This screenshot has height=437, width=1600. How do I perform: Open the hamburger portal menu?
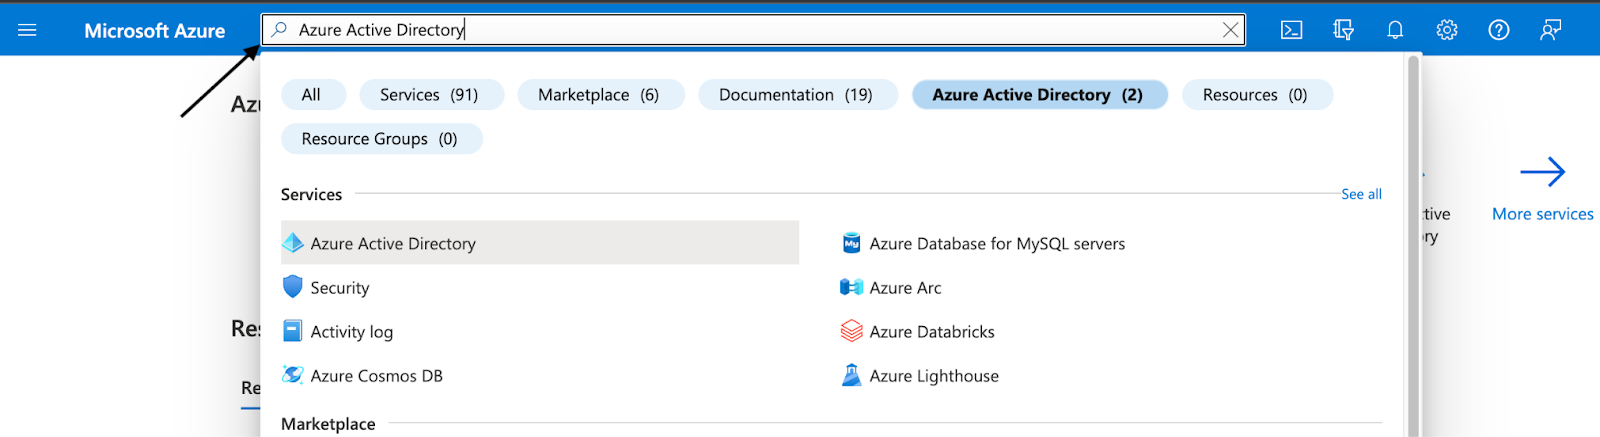pos(27,30)
